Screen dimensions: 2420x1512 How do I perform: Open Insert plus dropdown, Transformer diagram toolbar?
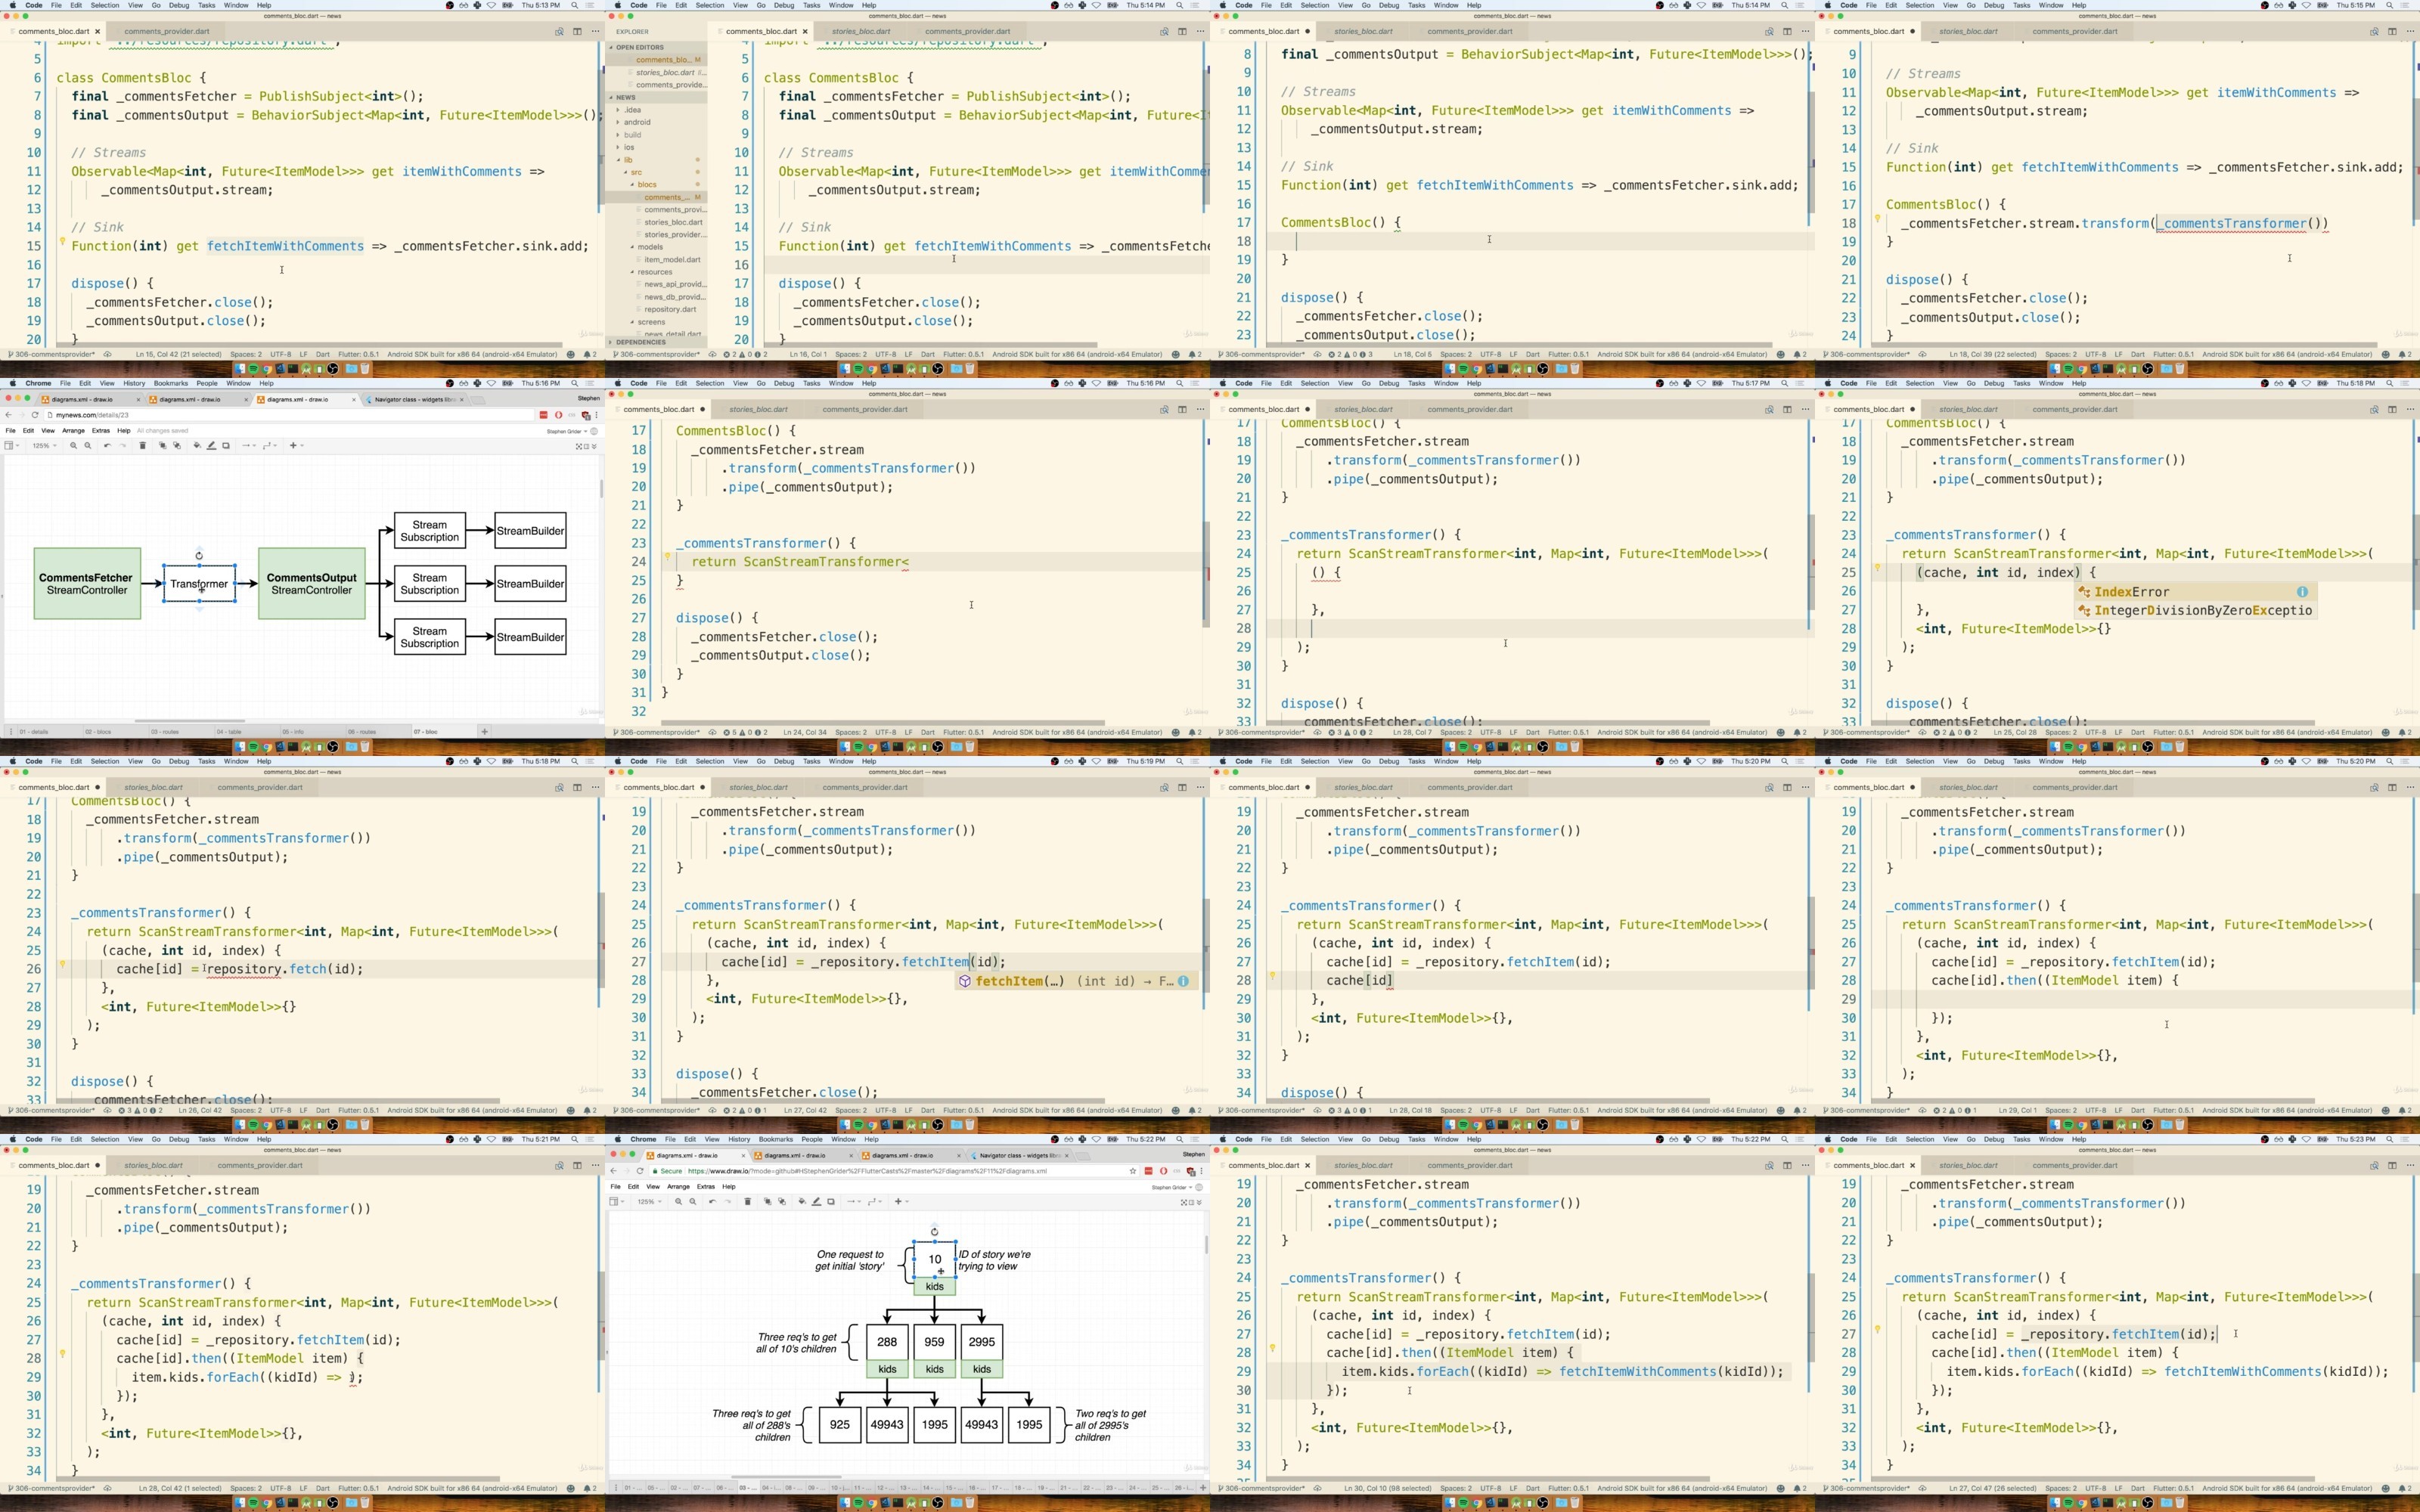click(x=296, y=446)
